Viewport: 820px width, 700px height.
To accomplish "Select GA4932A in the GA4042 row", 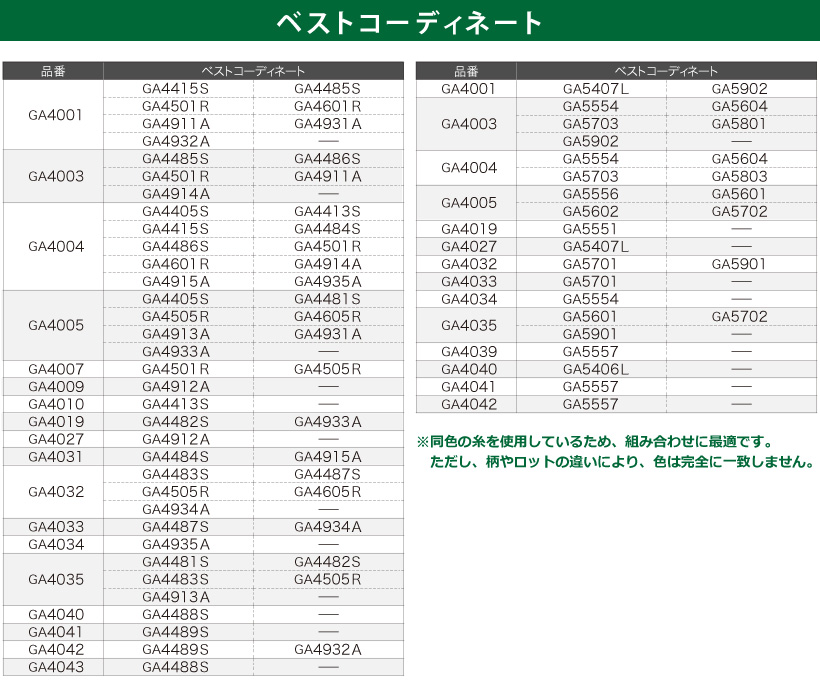I will pyautogui.click(x=327, y=649).
